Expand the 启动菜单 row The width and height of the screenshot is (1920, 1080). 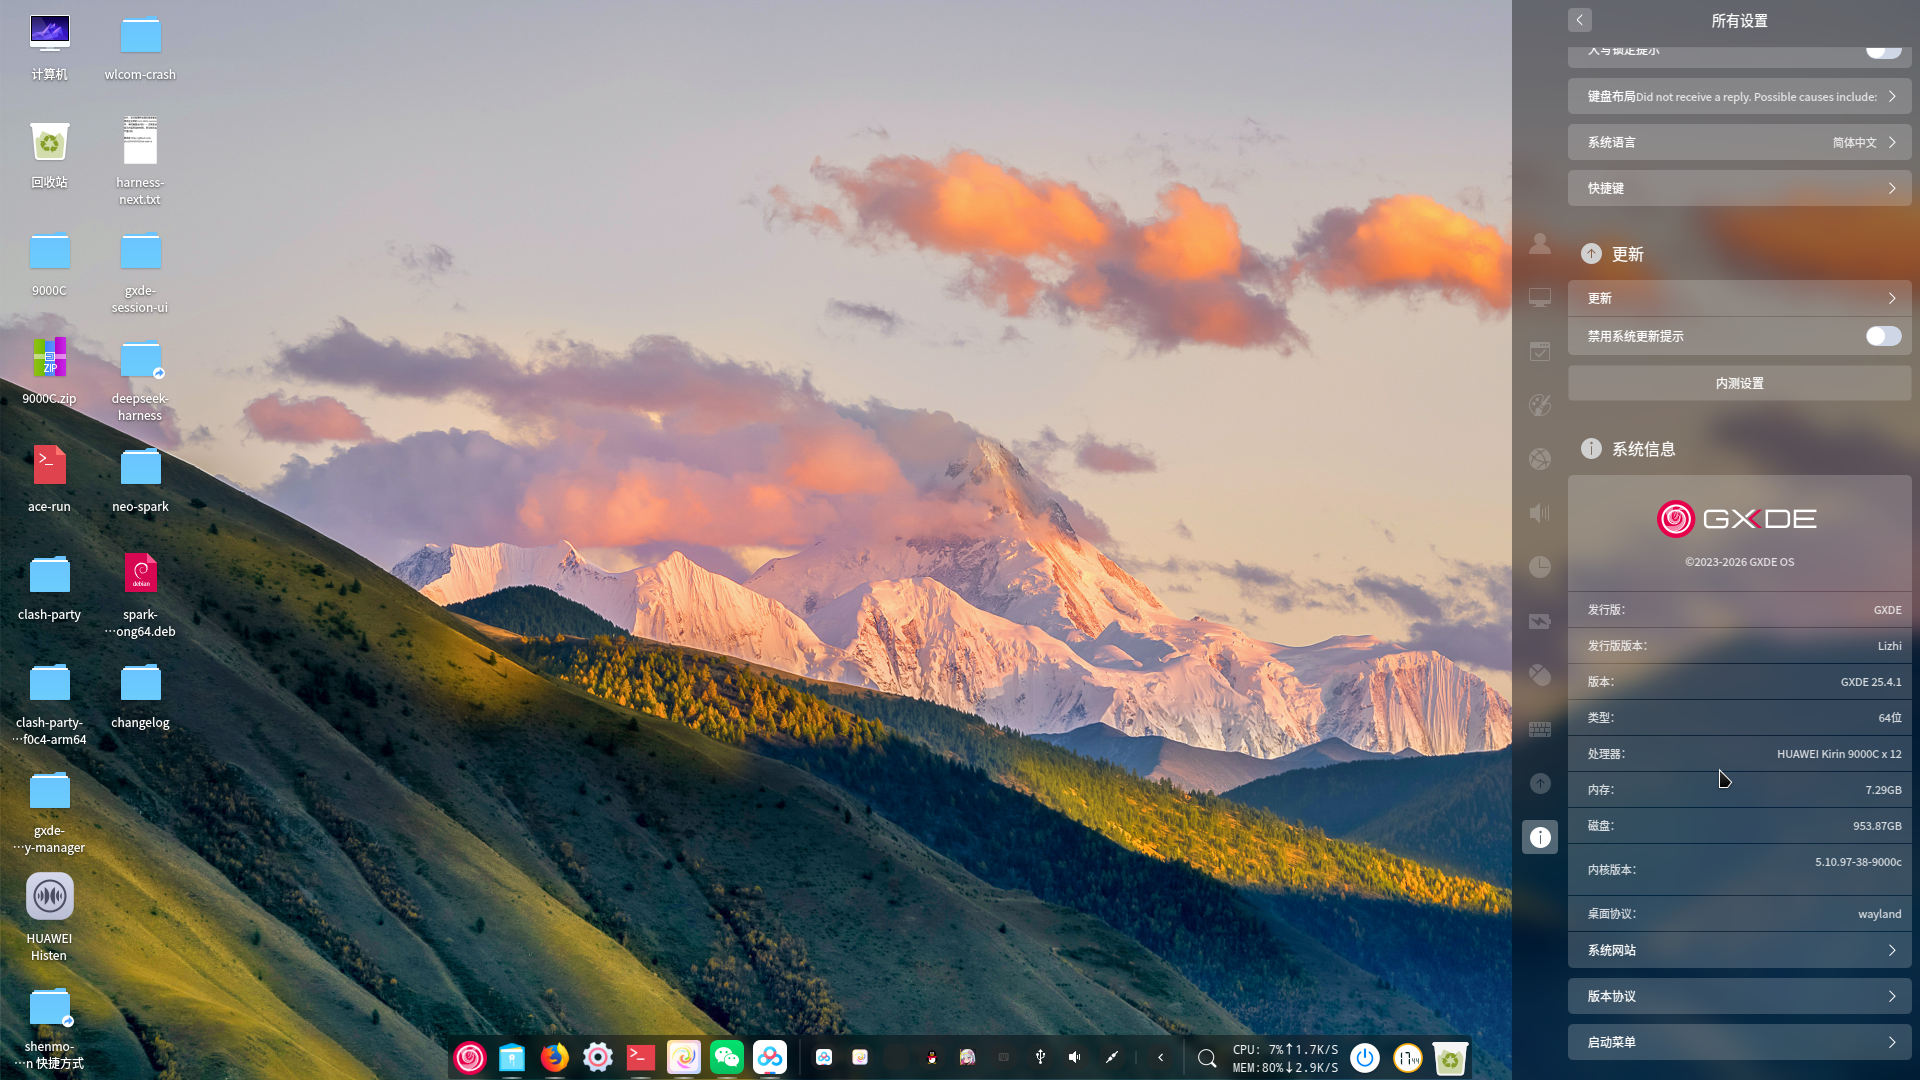point(1740,1042)
